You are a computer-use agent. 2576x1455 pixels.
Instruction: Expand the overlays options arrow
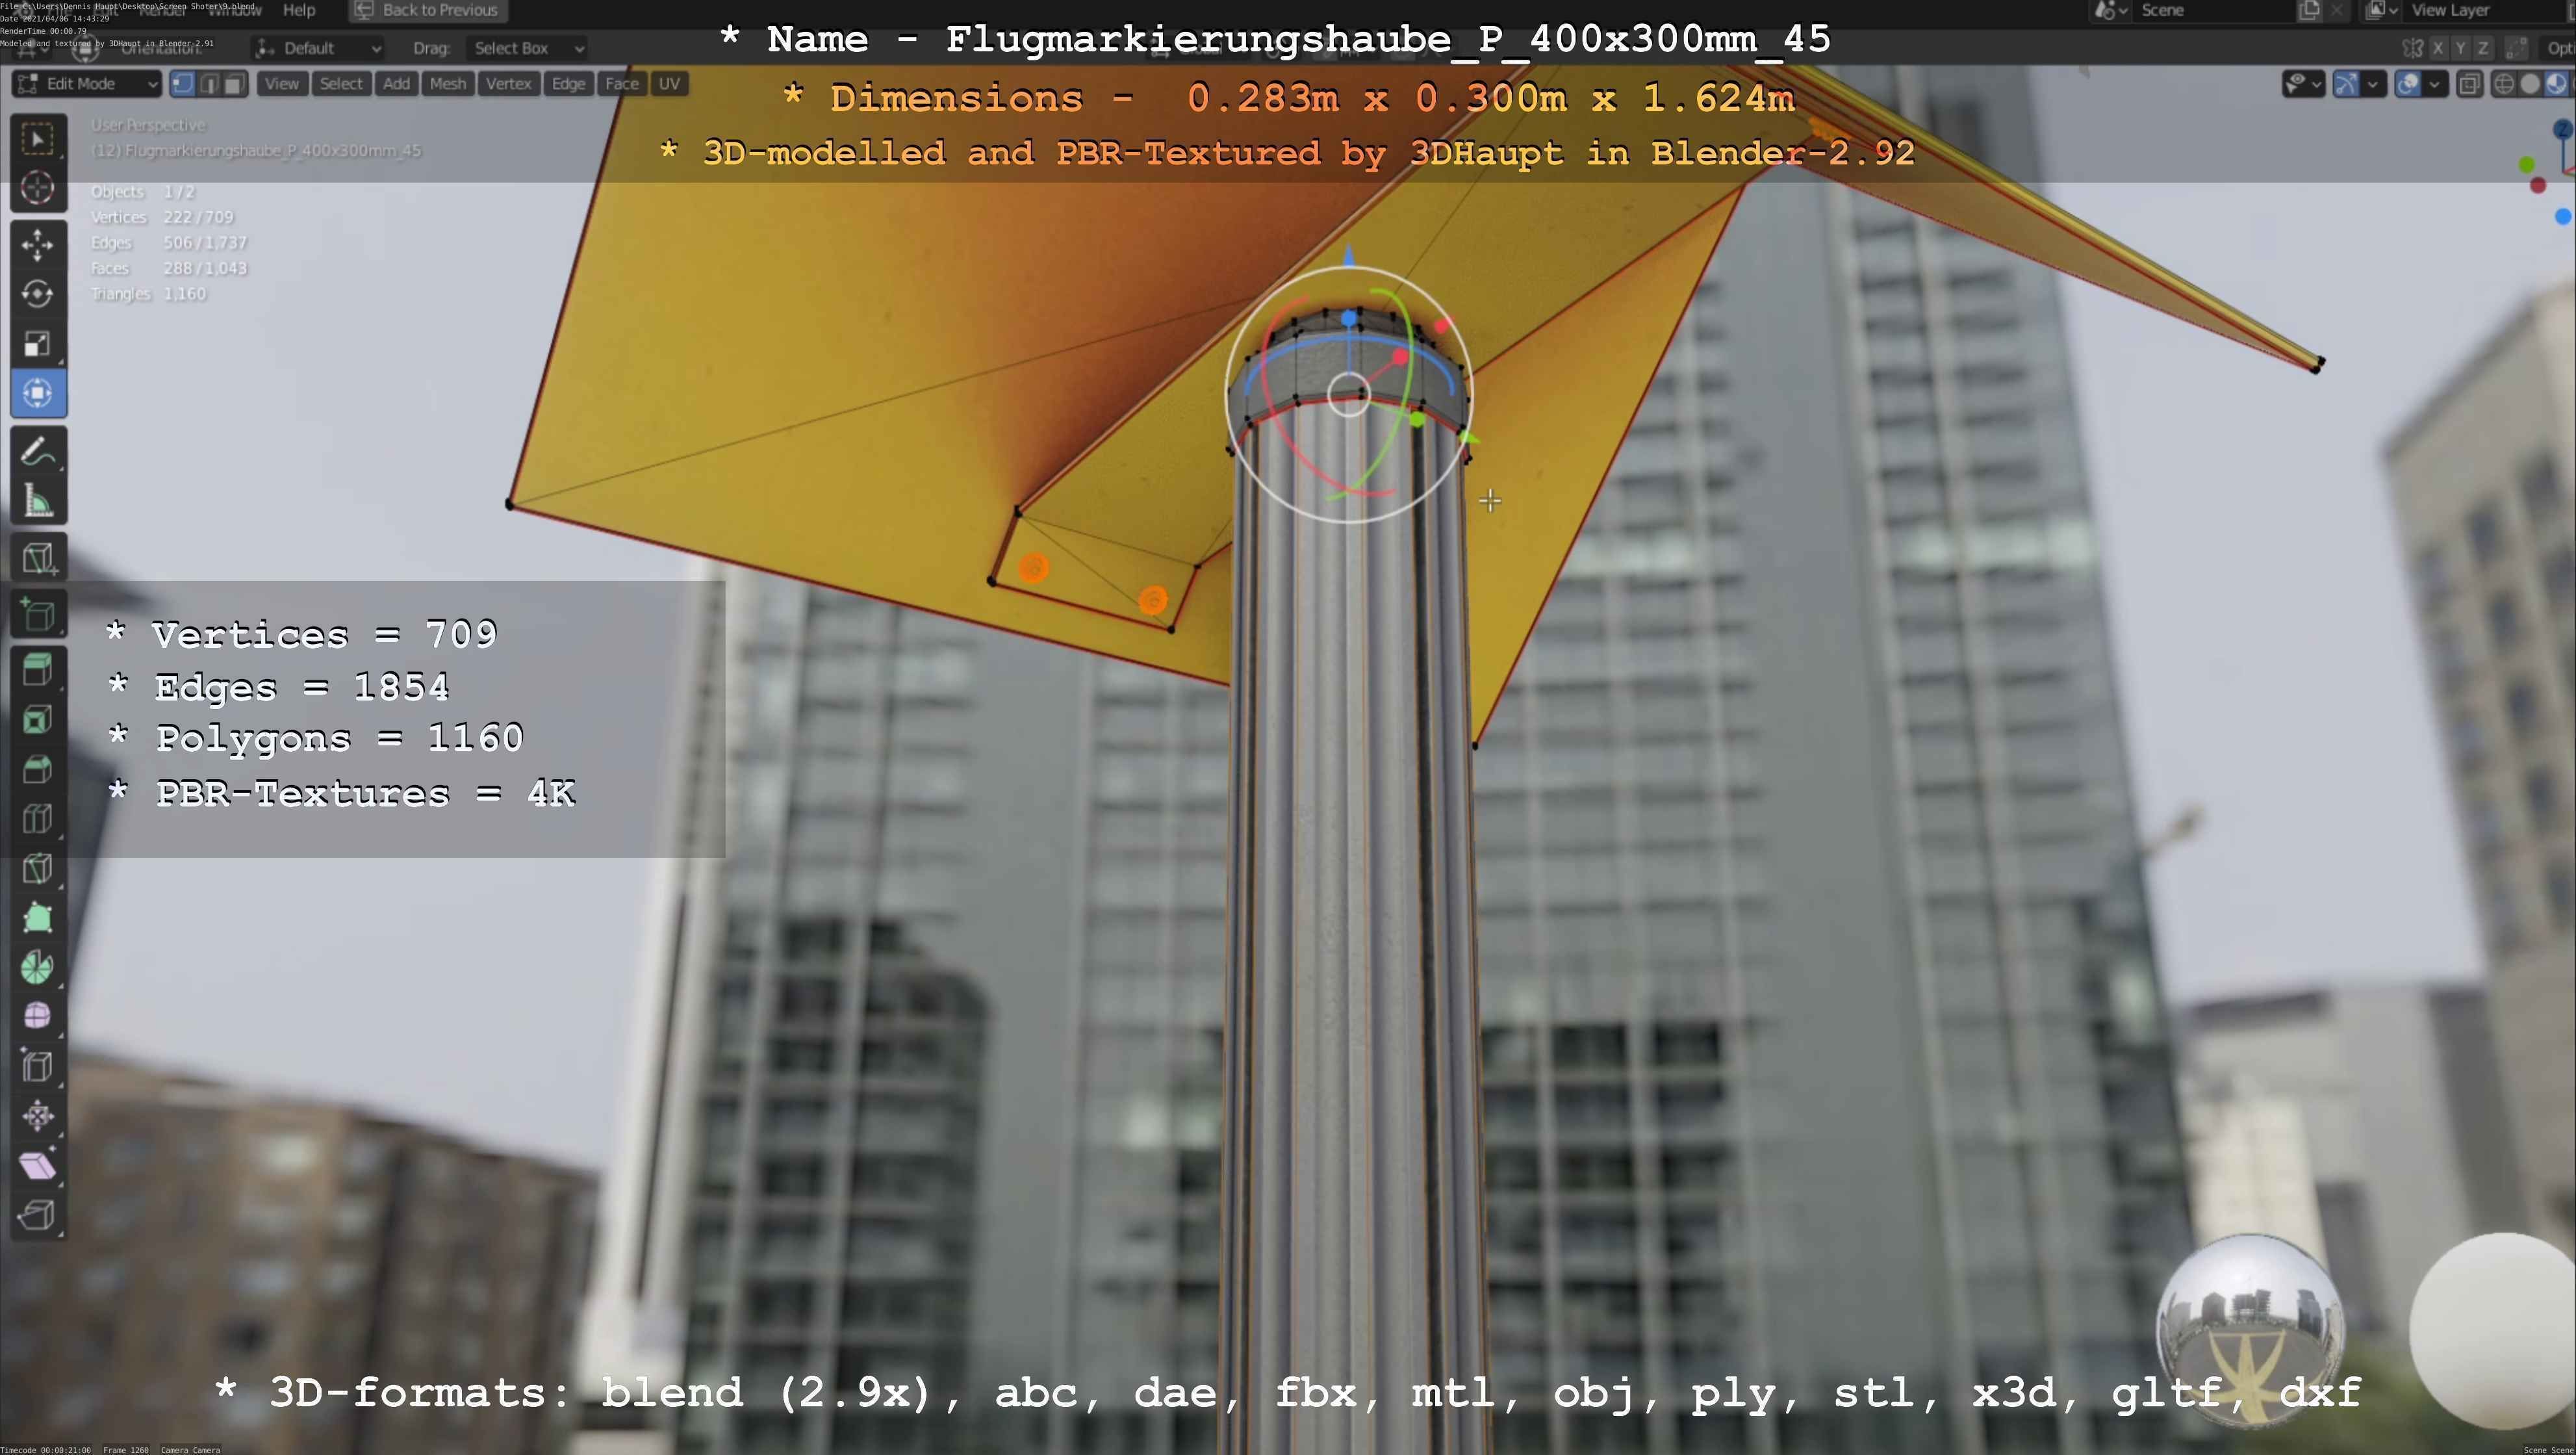pos(2434,84)
